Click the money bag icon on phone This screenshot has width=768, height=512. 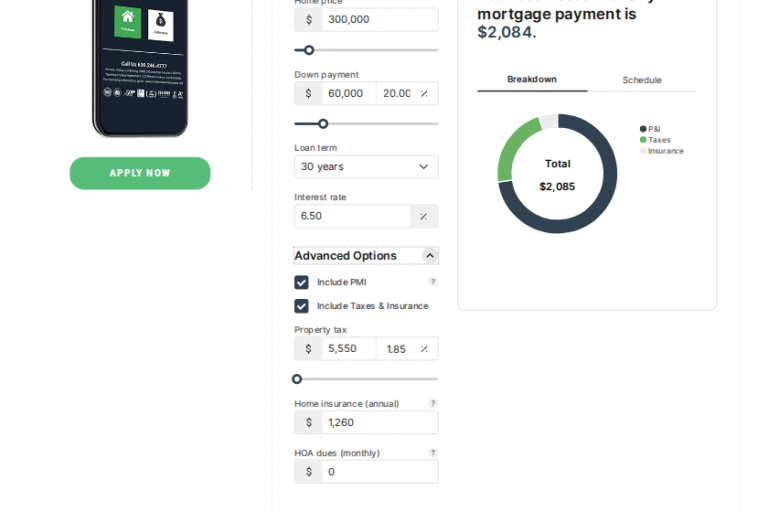[160, 23]
